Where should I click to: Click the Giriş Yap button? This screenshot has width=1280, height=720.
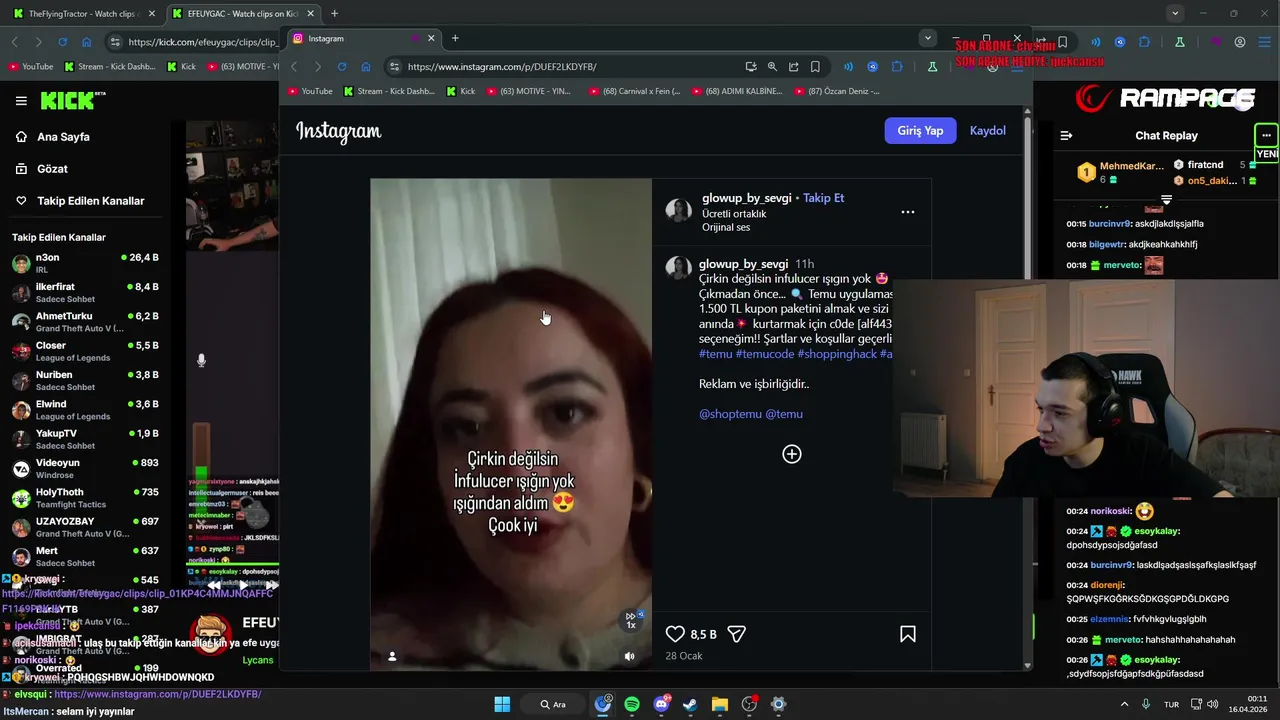(x=920, y=131)
